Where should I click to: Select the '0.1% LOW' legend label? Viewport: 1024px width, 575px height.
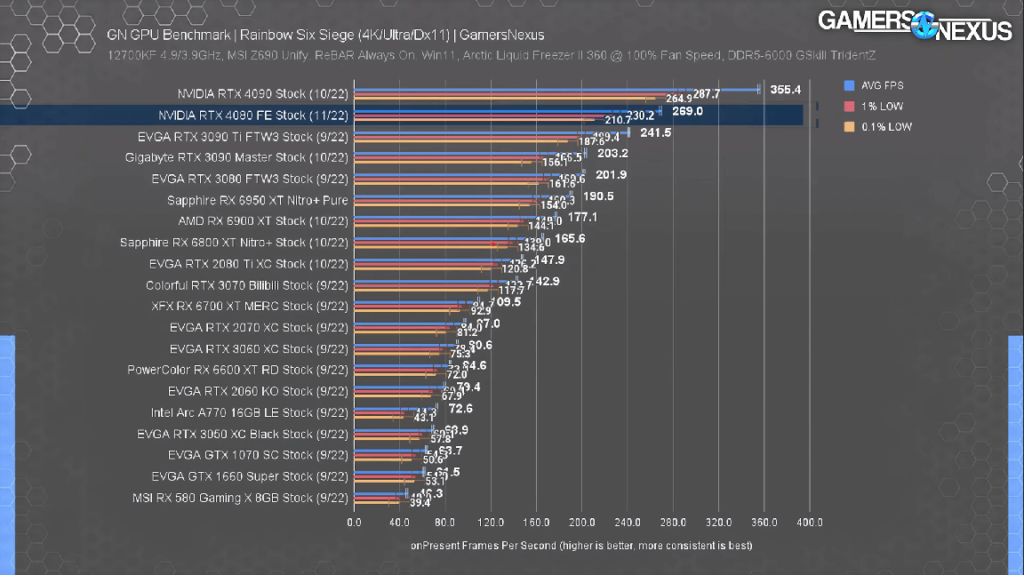(886, 127)
